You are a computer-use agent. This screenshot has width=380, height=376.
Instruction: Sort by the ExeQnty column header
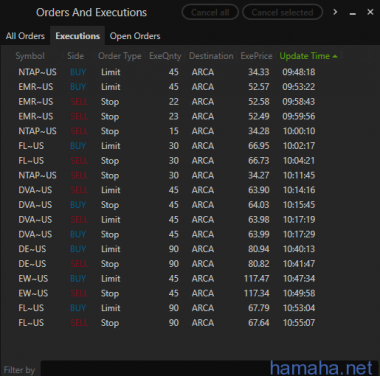pyautogui.click(x=165, y=56)
